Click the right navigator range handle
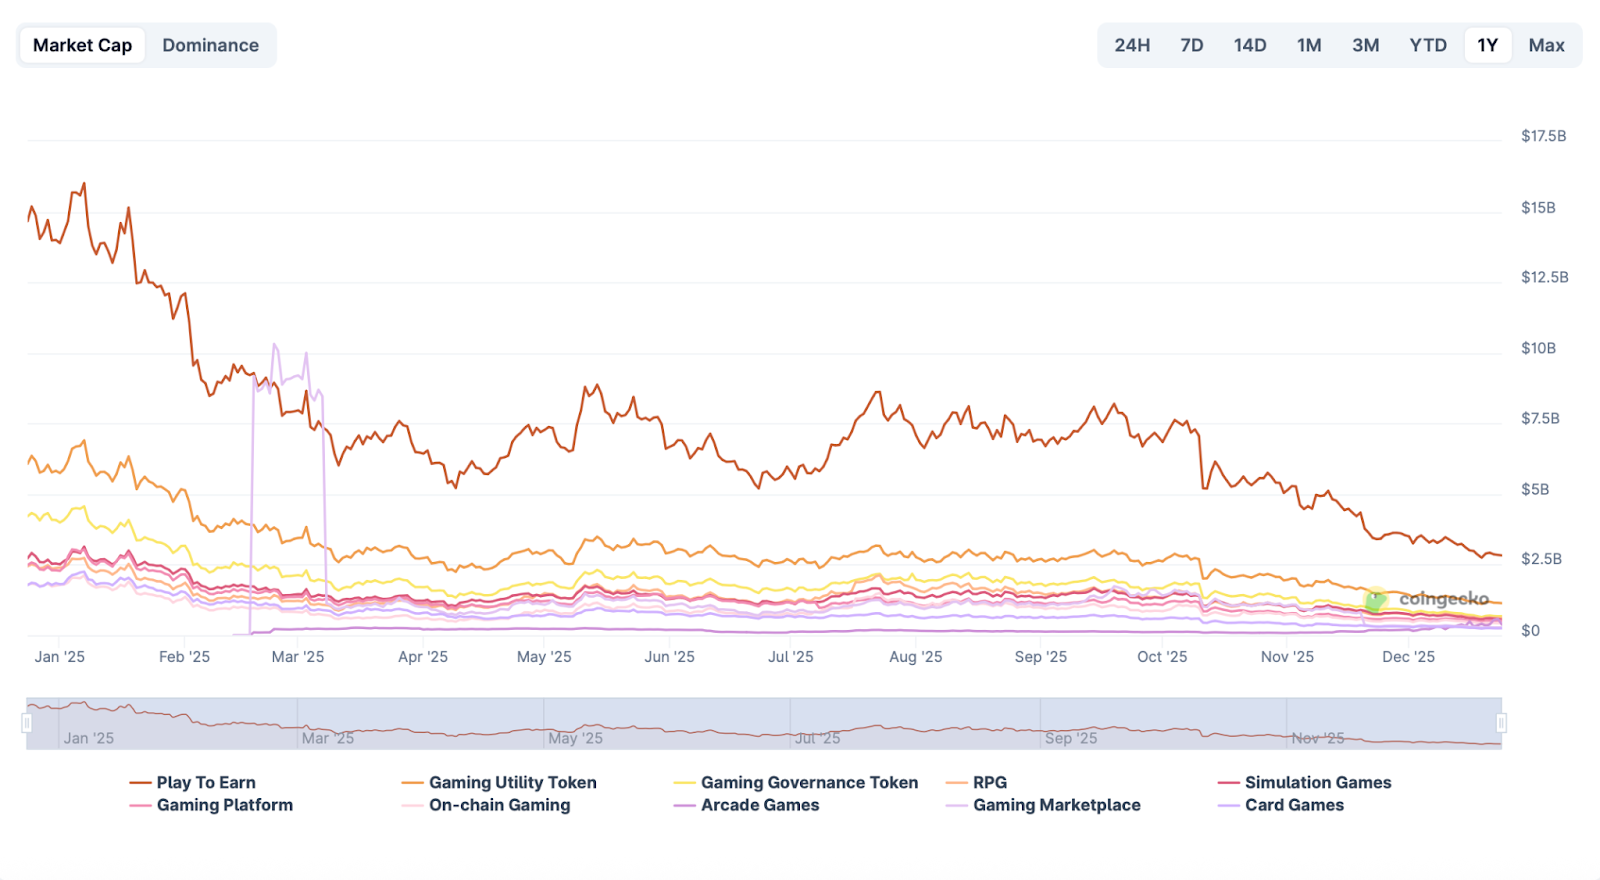 pyautogui.click(x=1501, y=723)
